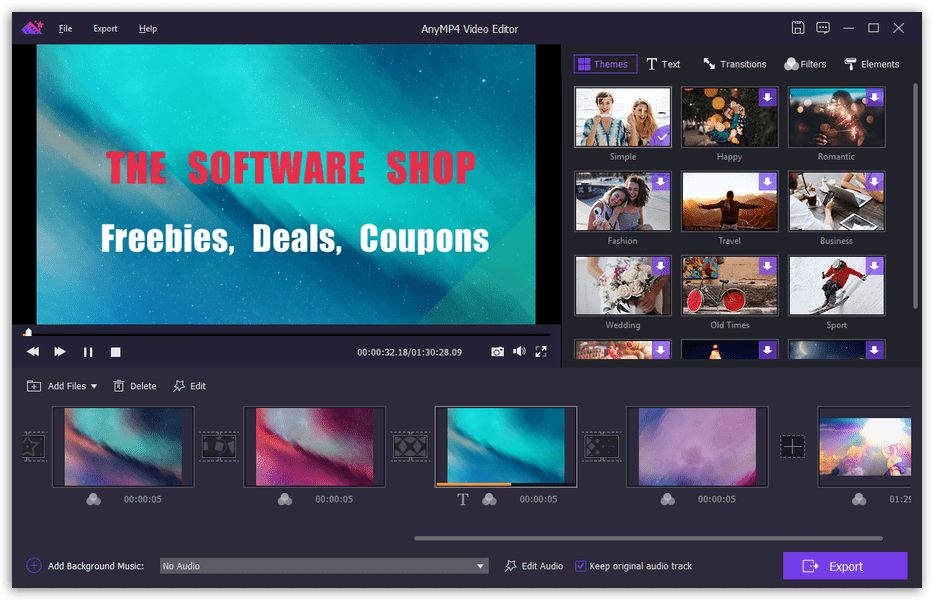Open filter icon under fifth clip
The height and width of the screenshot is (600, 934).
(859, 499)
